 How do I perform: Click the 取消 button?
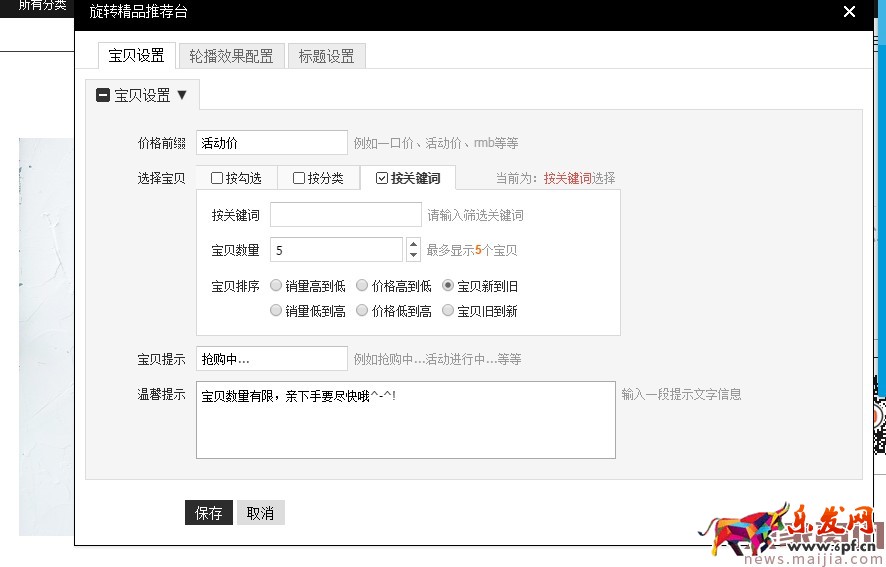point(260,512)
